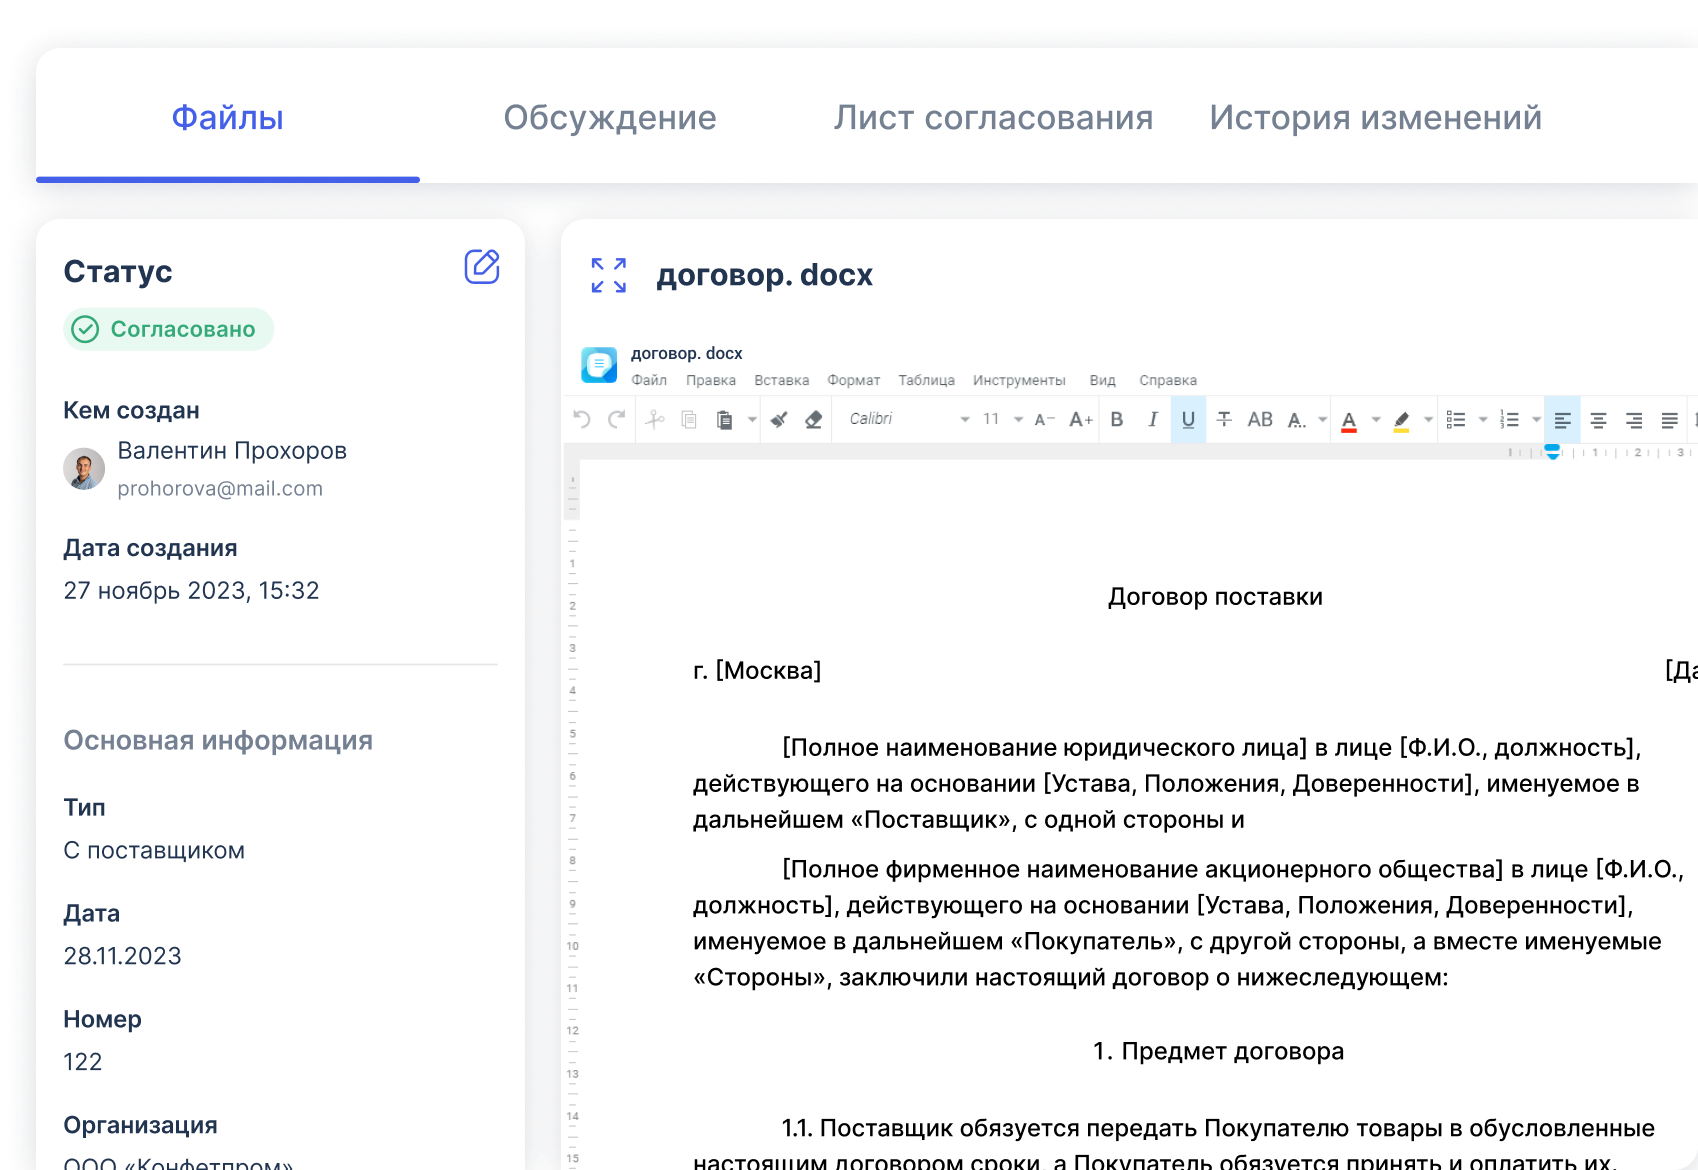This screenshot has width=1698, height=1170.
Task: Click the blue indent marker on ruler
Action: 1552,452
